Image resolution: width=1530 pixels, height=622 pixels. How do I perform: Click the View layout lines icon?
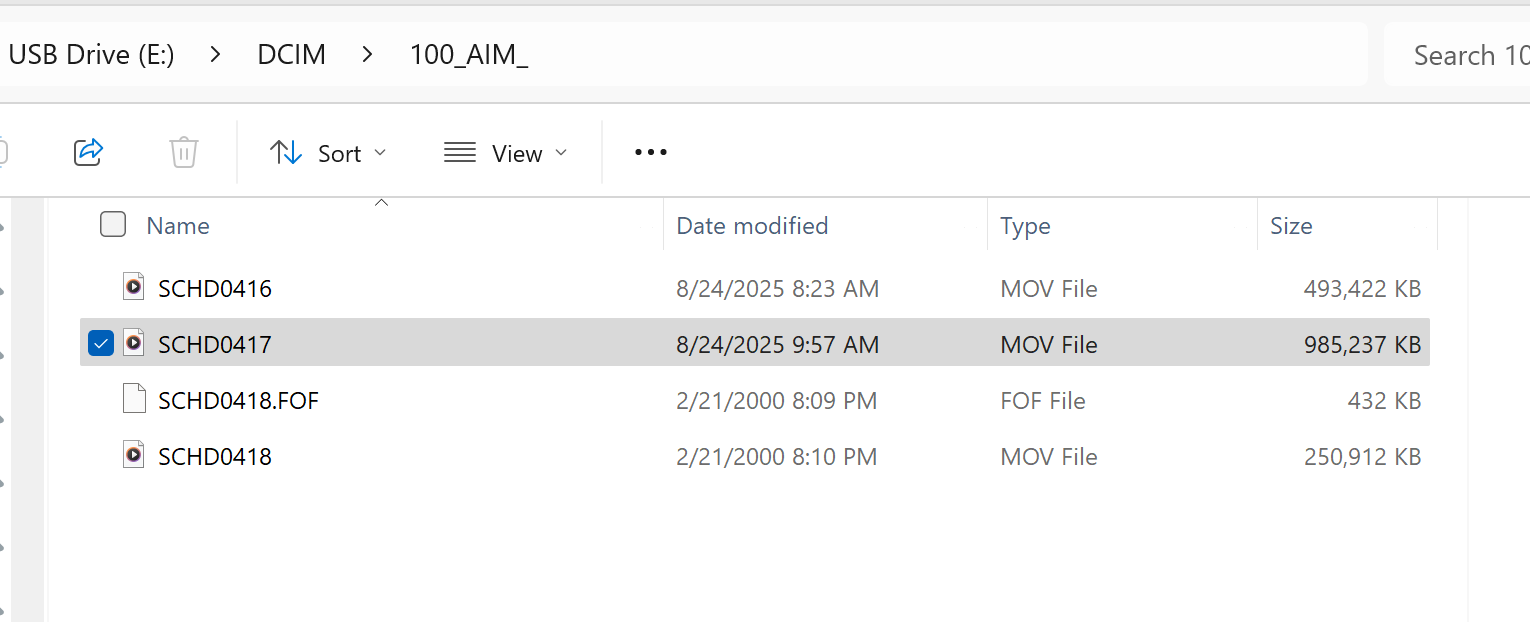click(x=460, y=153)
